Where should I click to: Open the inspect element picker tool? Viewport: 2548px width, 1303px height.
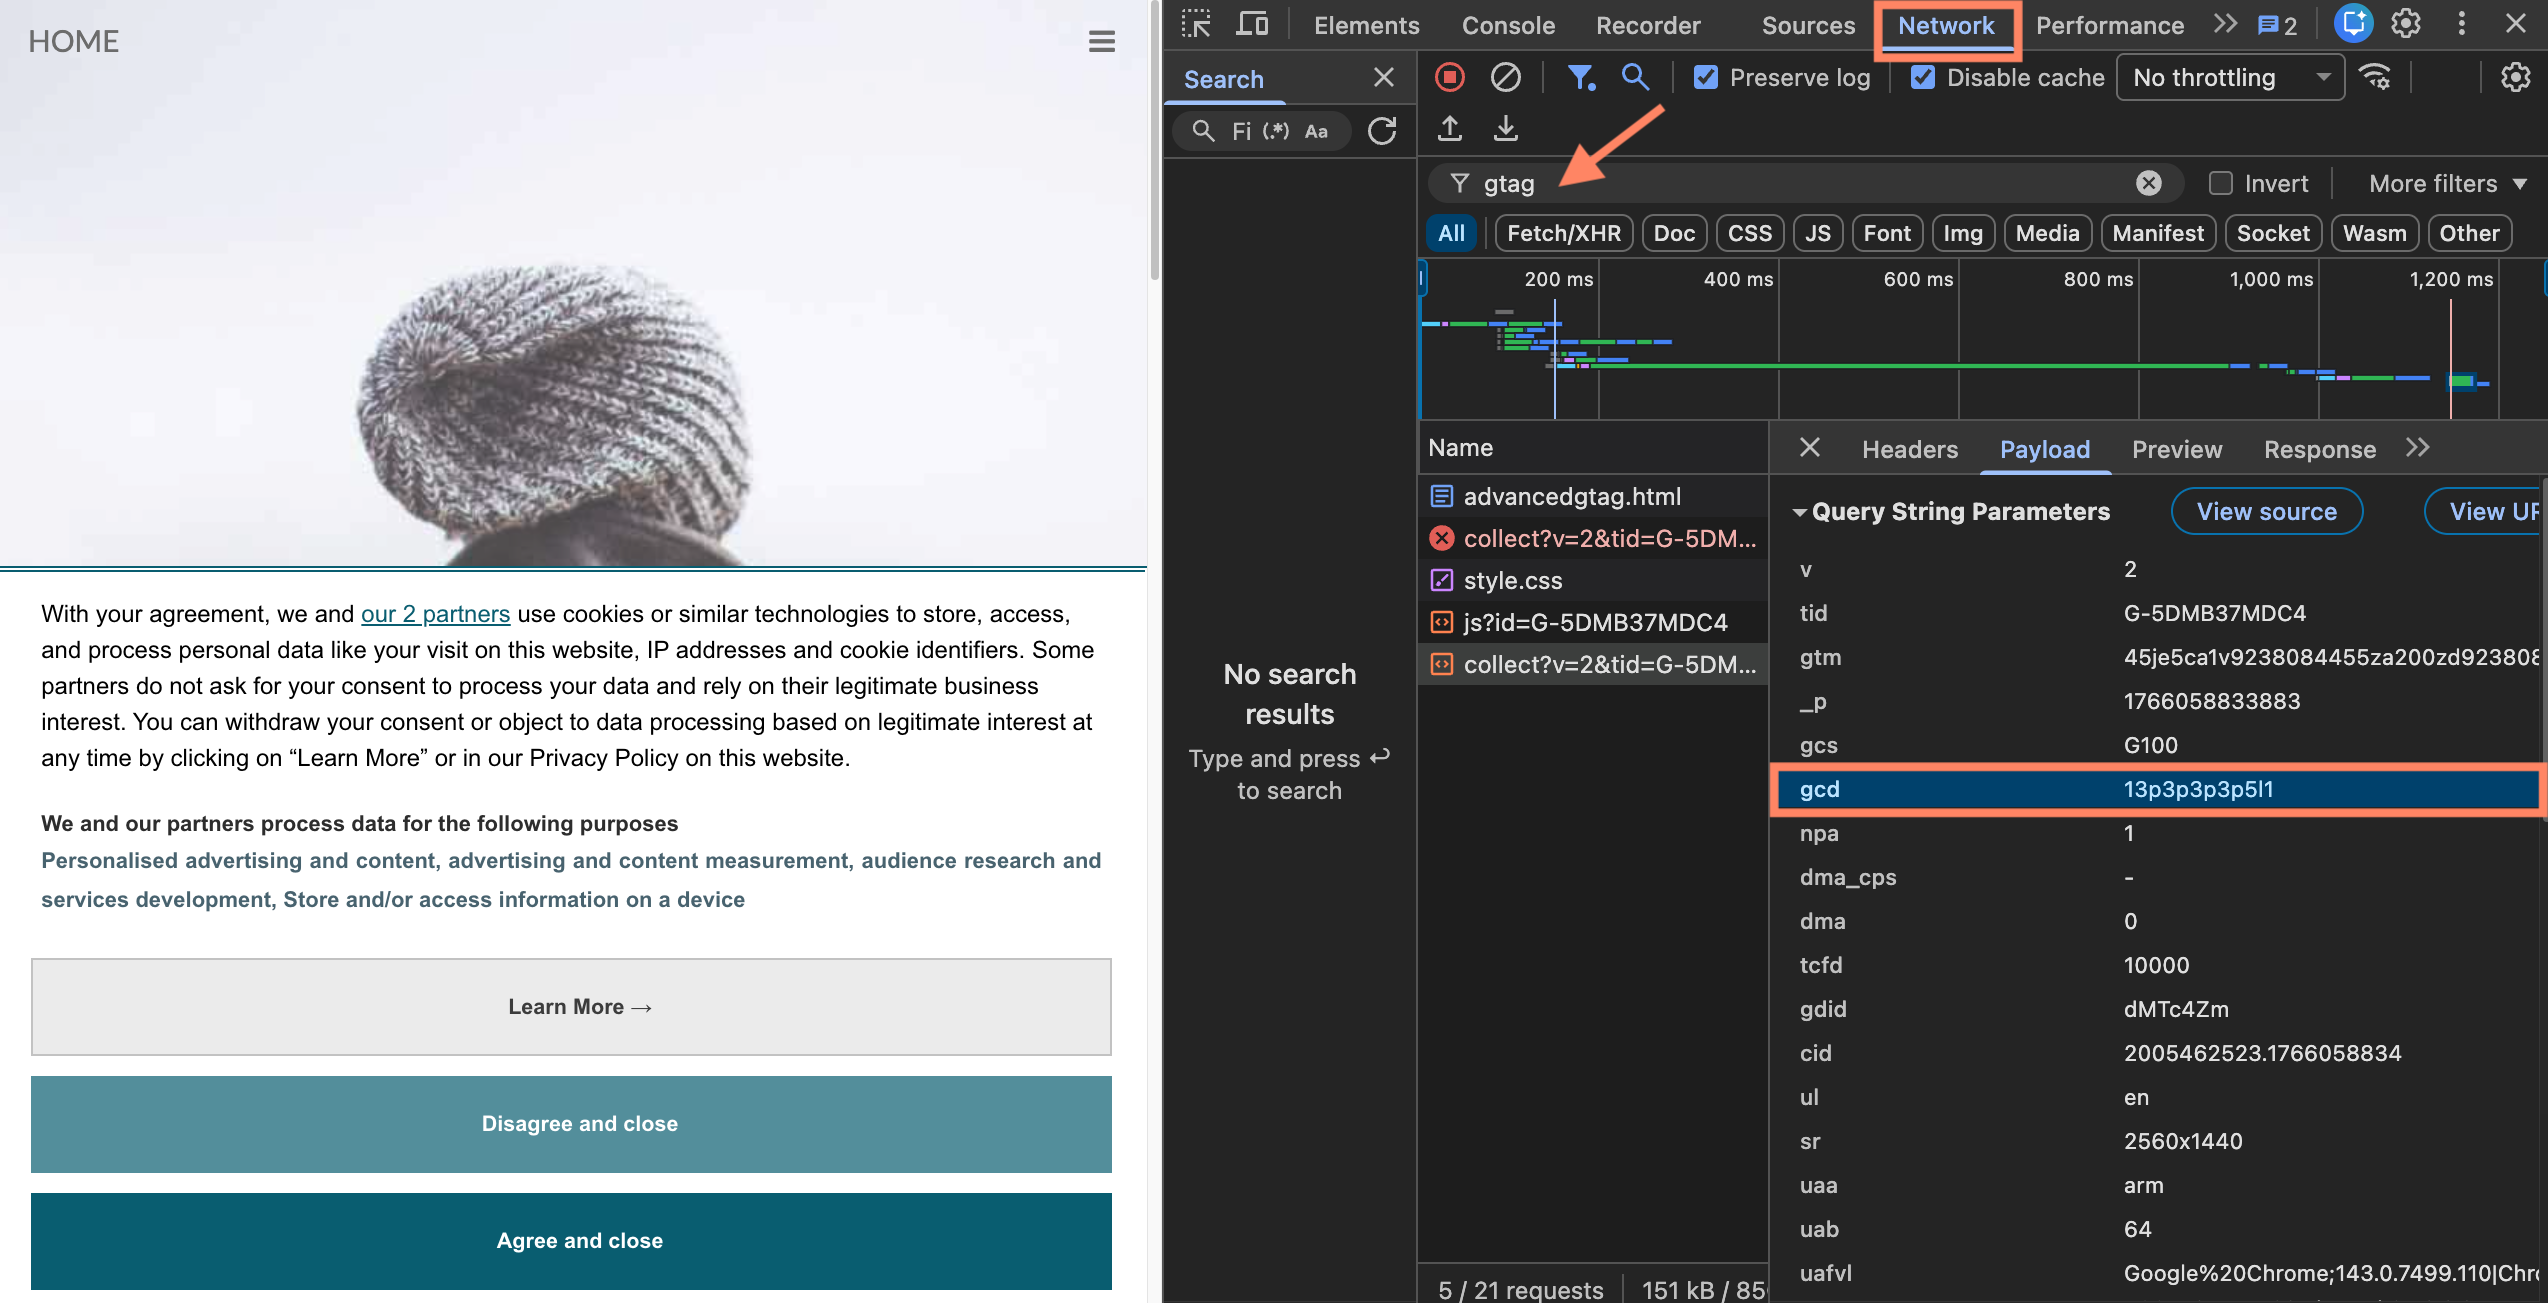1196,24
